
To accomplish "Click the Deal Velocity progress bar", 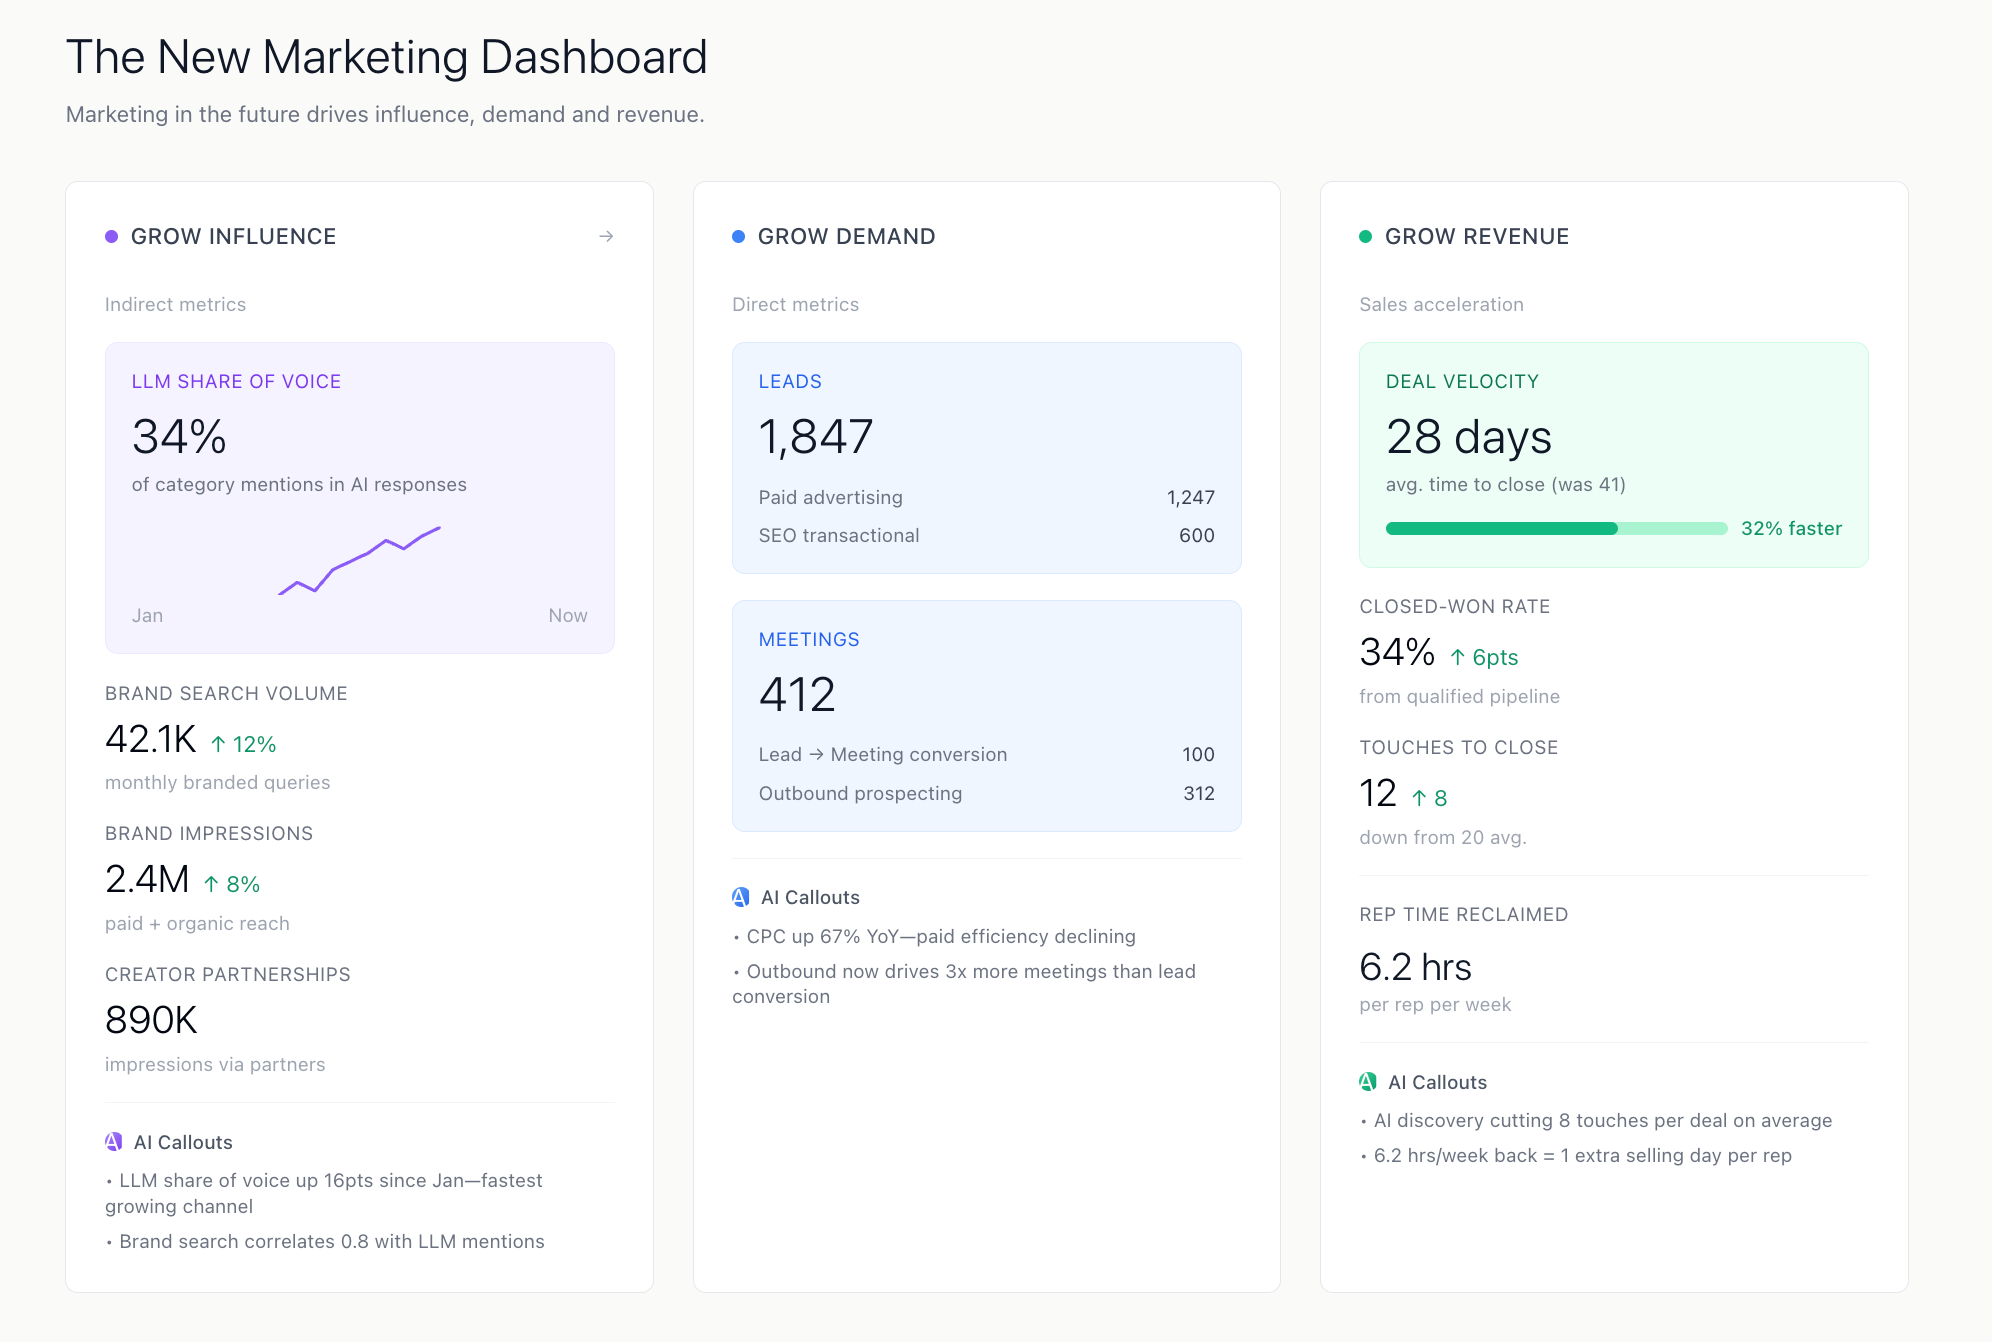I will tap(1555, 528).
